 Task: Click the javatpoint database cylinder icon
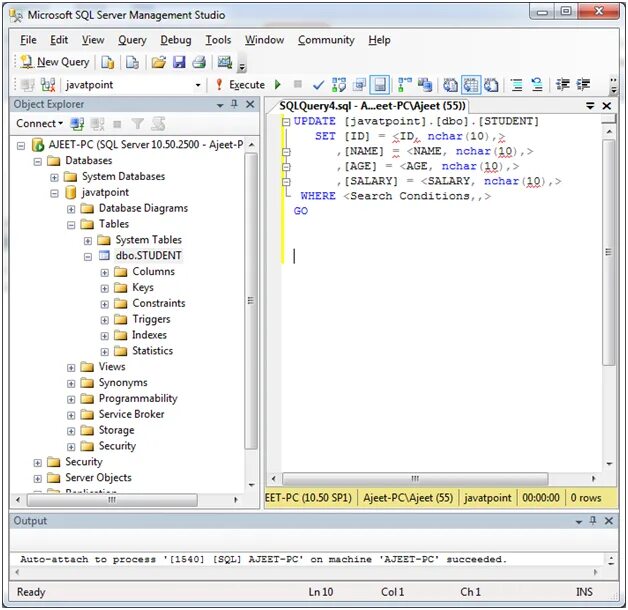[x=70, y=192]
